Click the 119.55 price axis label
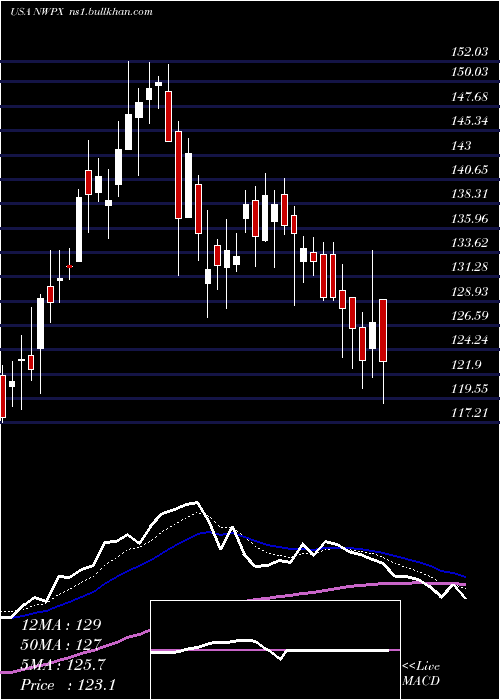Screen dimensions: 500x700 [x=469, y=389]
